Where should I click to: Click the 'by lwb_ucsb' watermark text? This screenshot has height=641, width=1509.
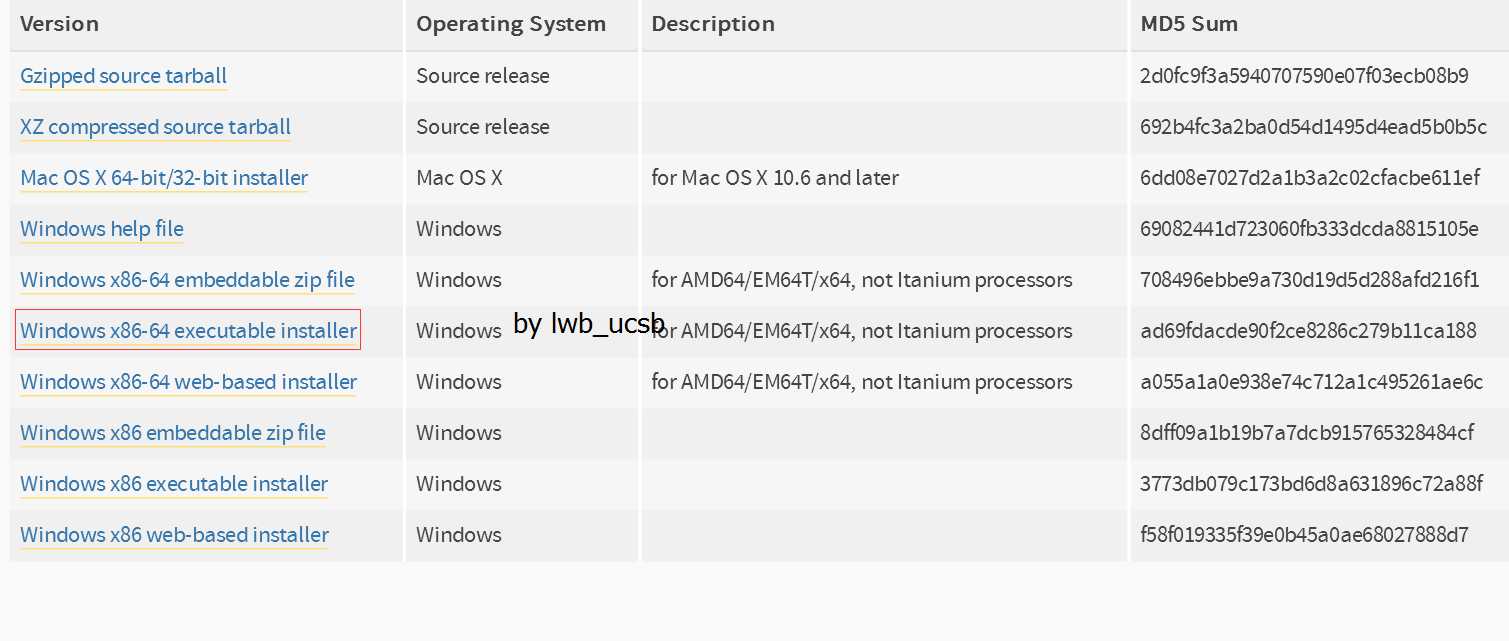[589, 324]
